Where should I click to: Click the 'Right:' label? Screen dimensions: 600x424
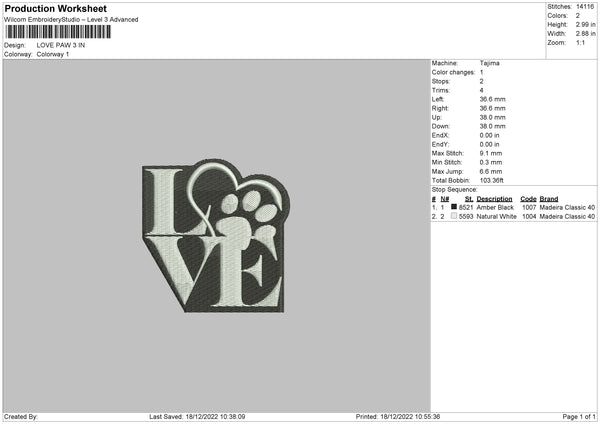pyautogui.click(x=440, y=109)
